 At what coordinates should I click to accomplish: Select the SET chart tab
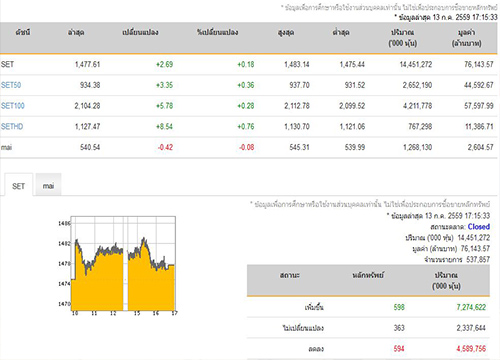(18, 186)
